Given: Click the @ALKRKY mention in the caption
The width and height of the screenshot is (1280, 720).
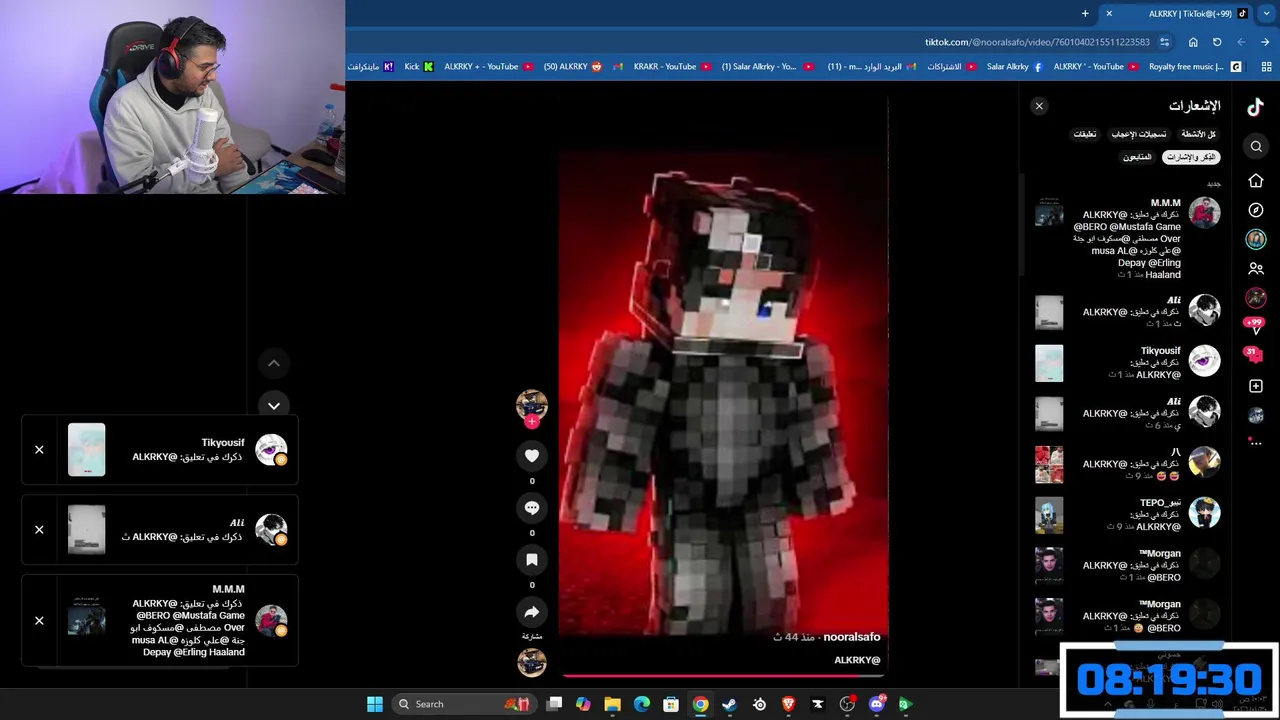Looking at the screenshot, I should click(x=857, y=660).
